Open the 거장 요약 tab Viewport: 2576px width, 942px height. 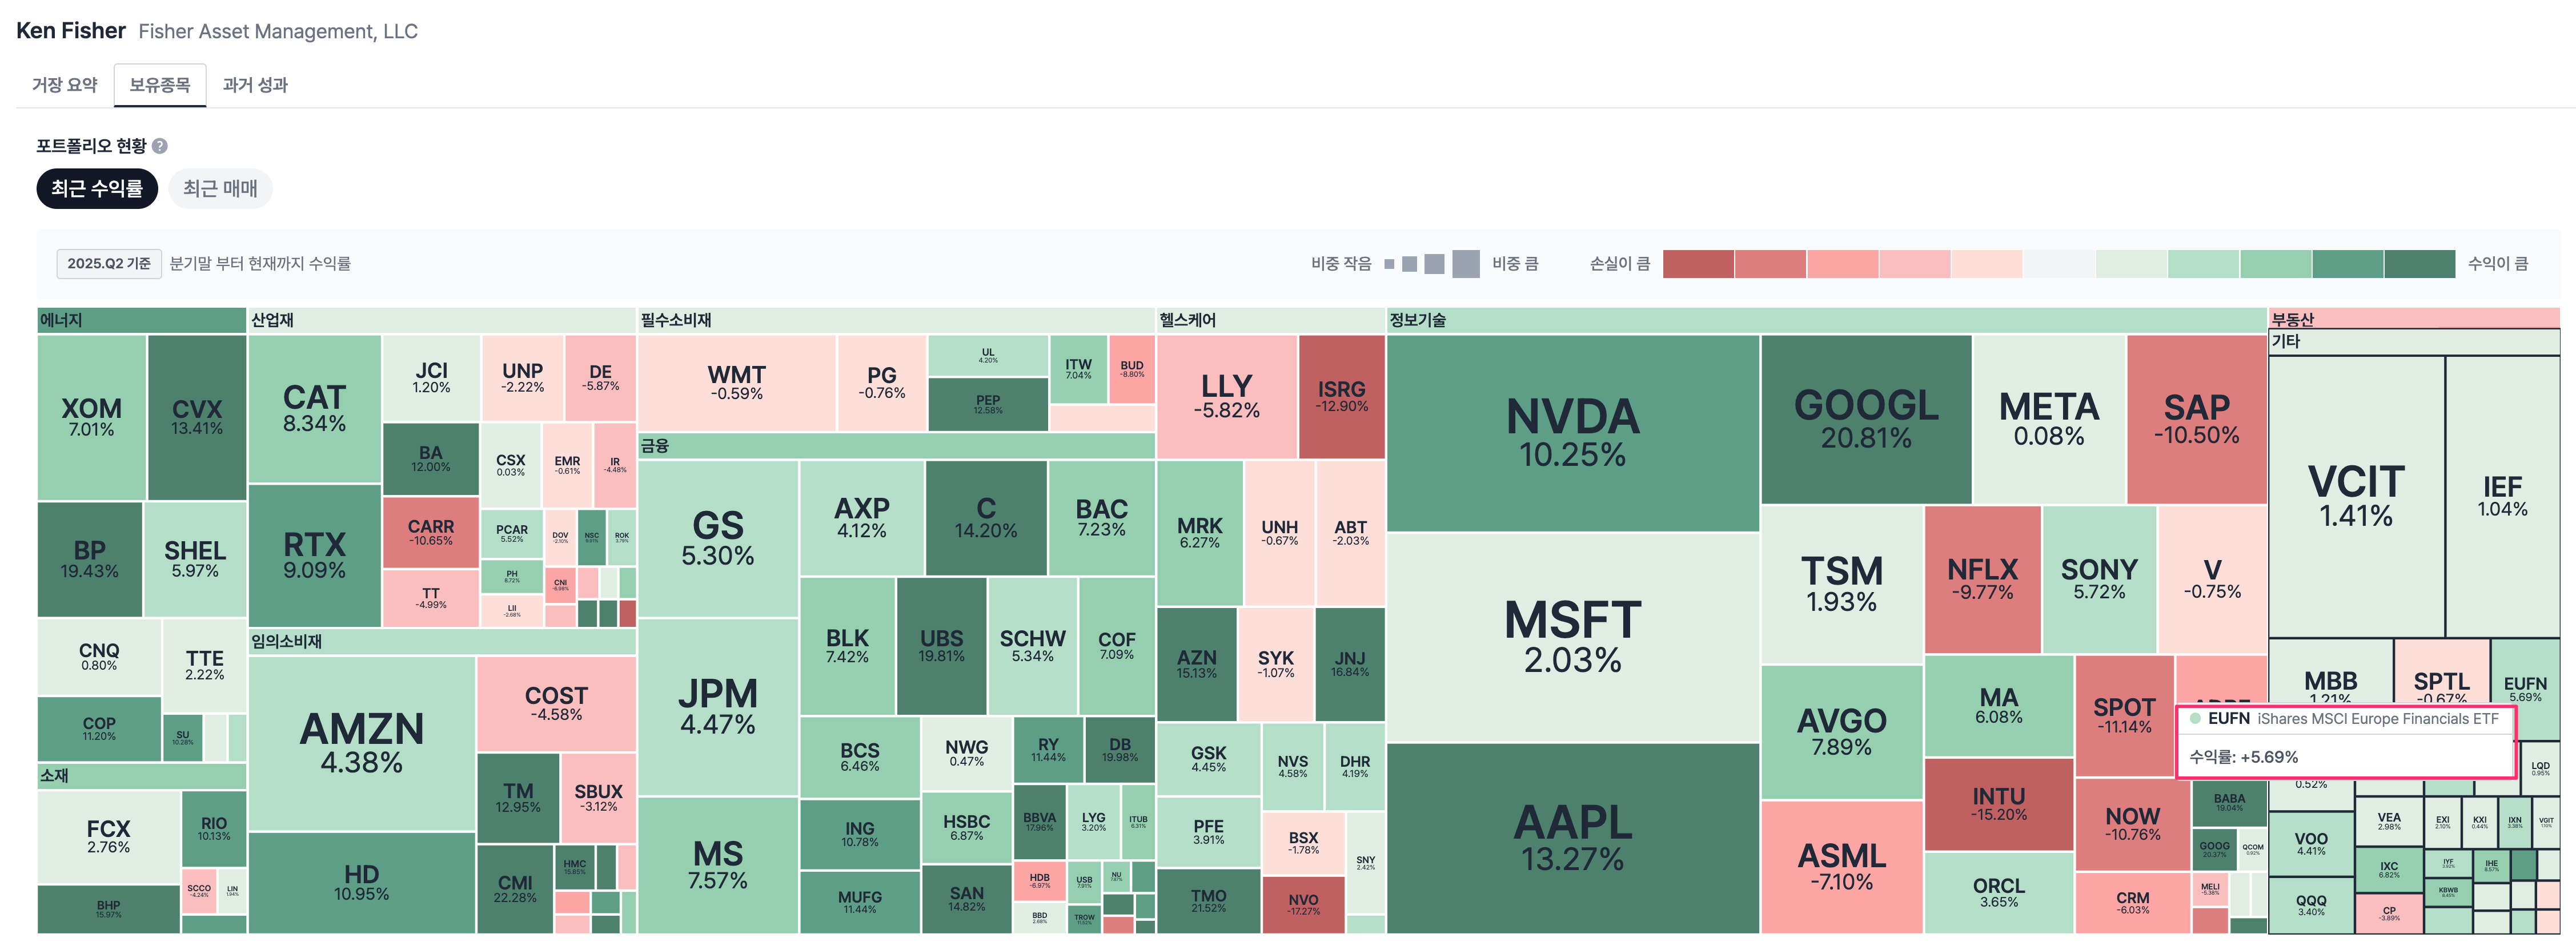click(65, 85)
